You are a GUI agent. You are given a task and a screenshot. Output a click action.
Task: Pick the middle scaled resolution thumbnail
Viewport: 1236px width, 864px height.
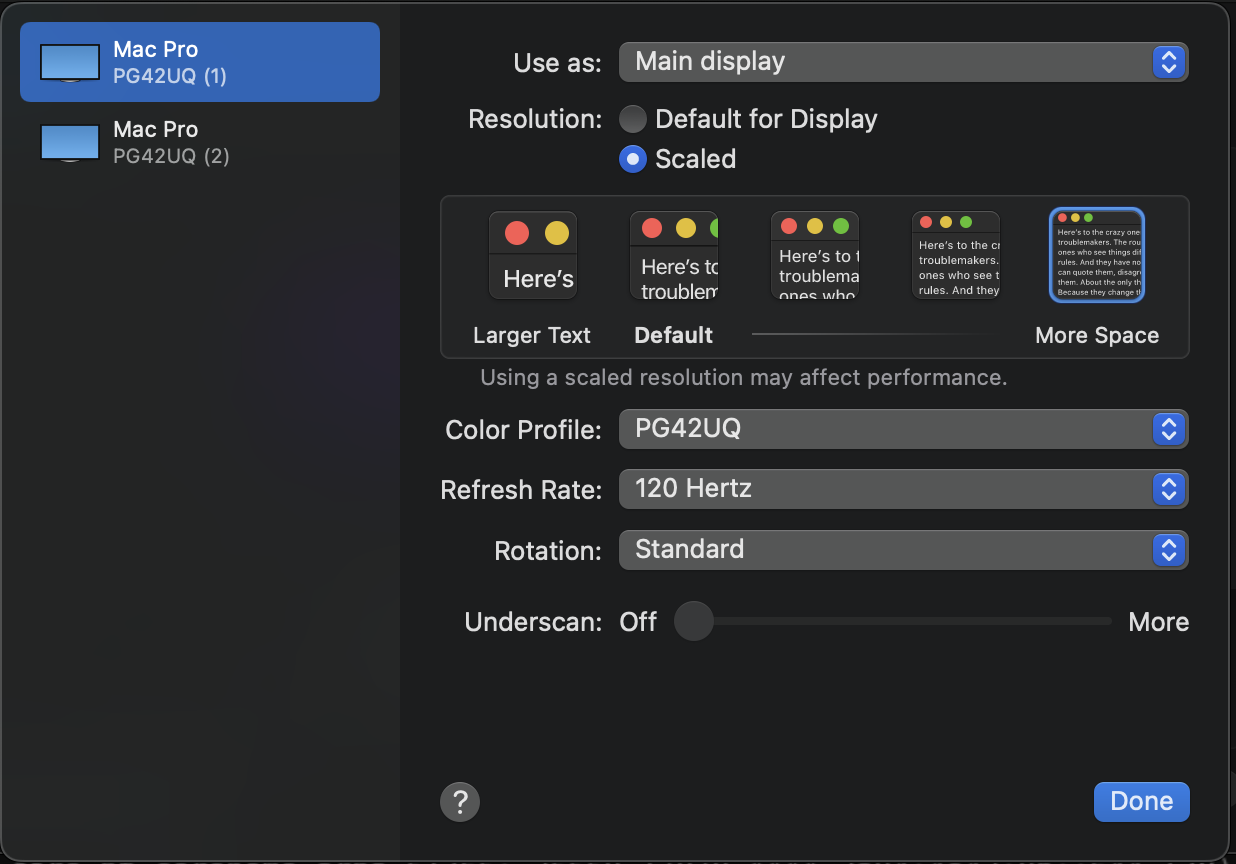[815, 256]
